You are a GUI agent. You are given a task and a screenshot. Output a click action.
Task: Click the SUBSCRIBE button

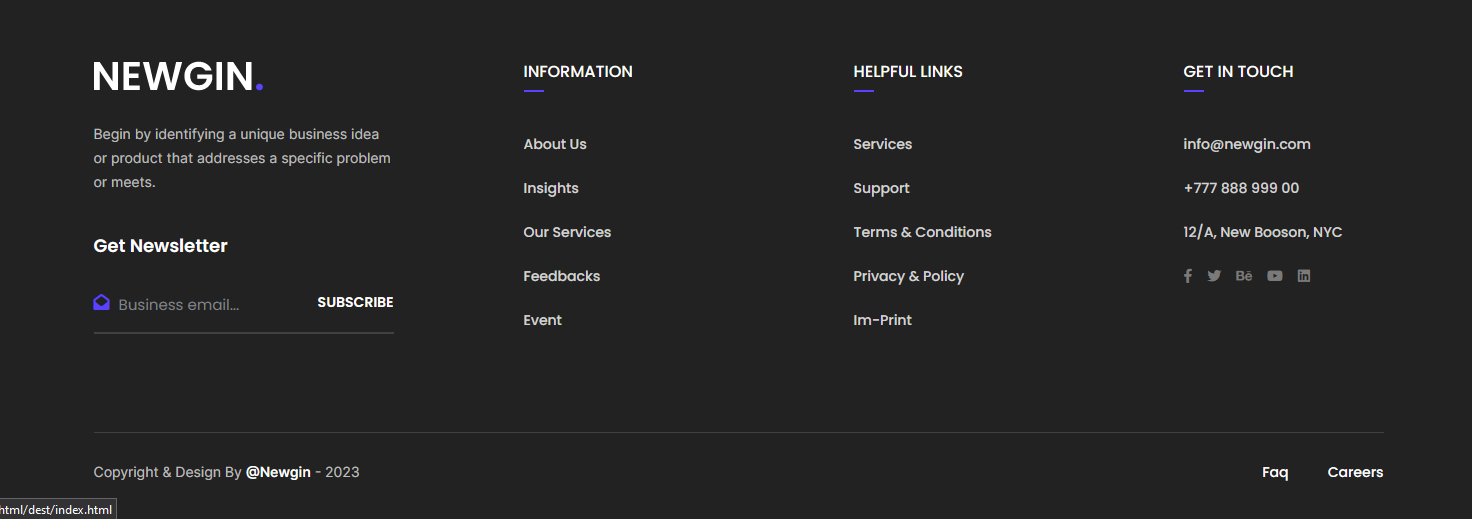(x=355, y=302)
